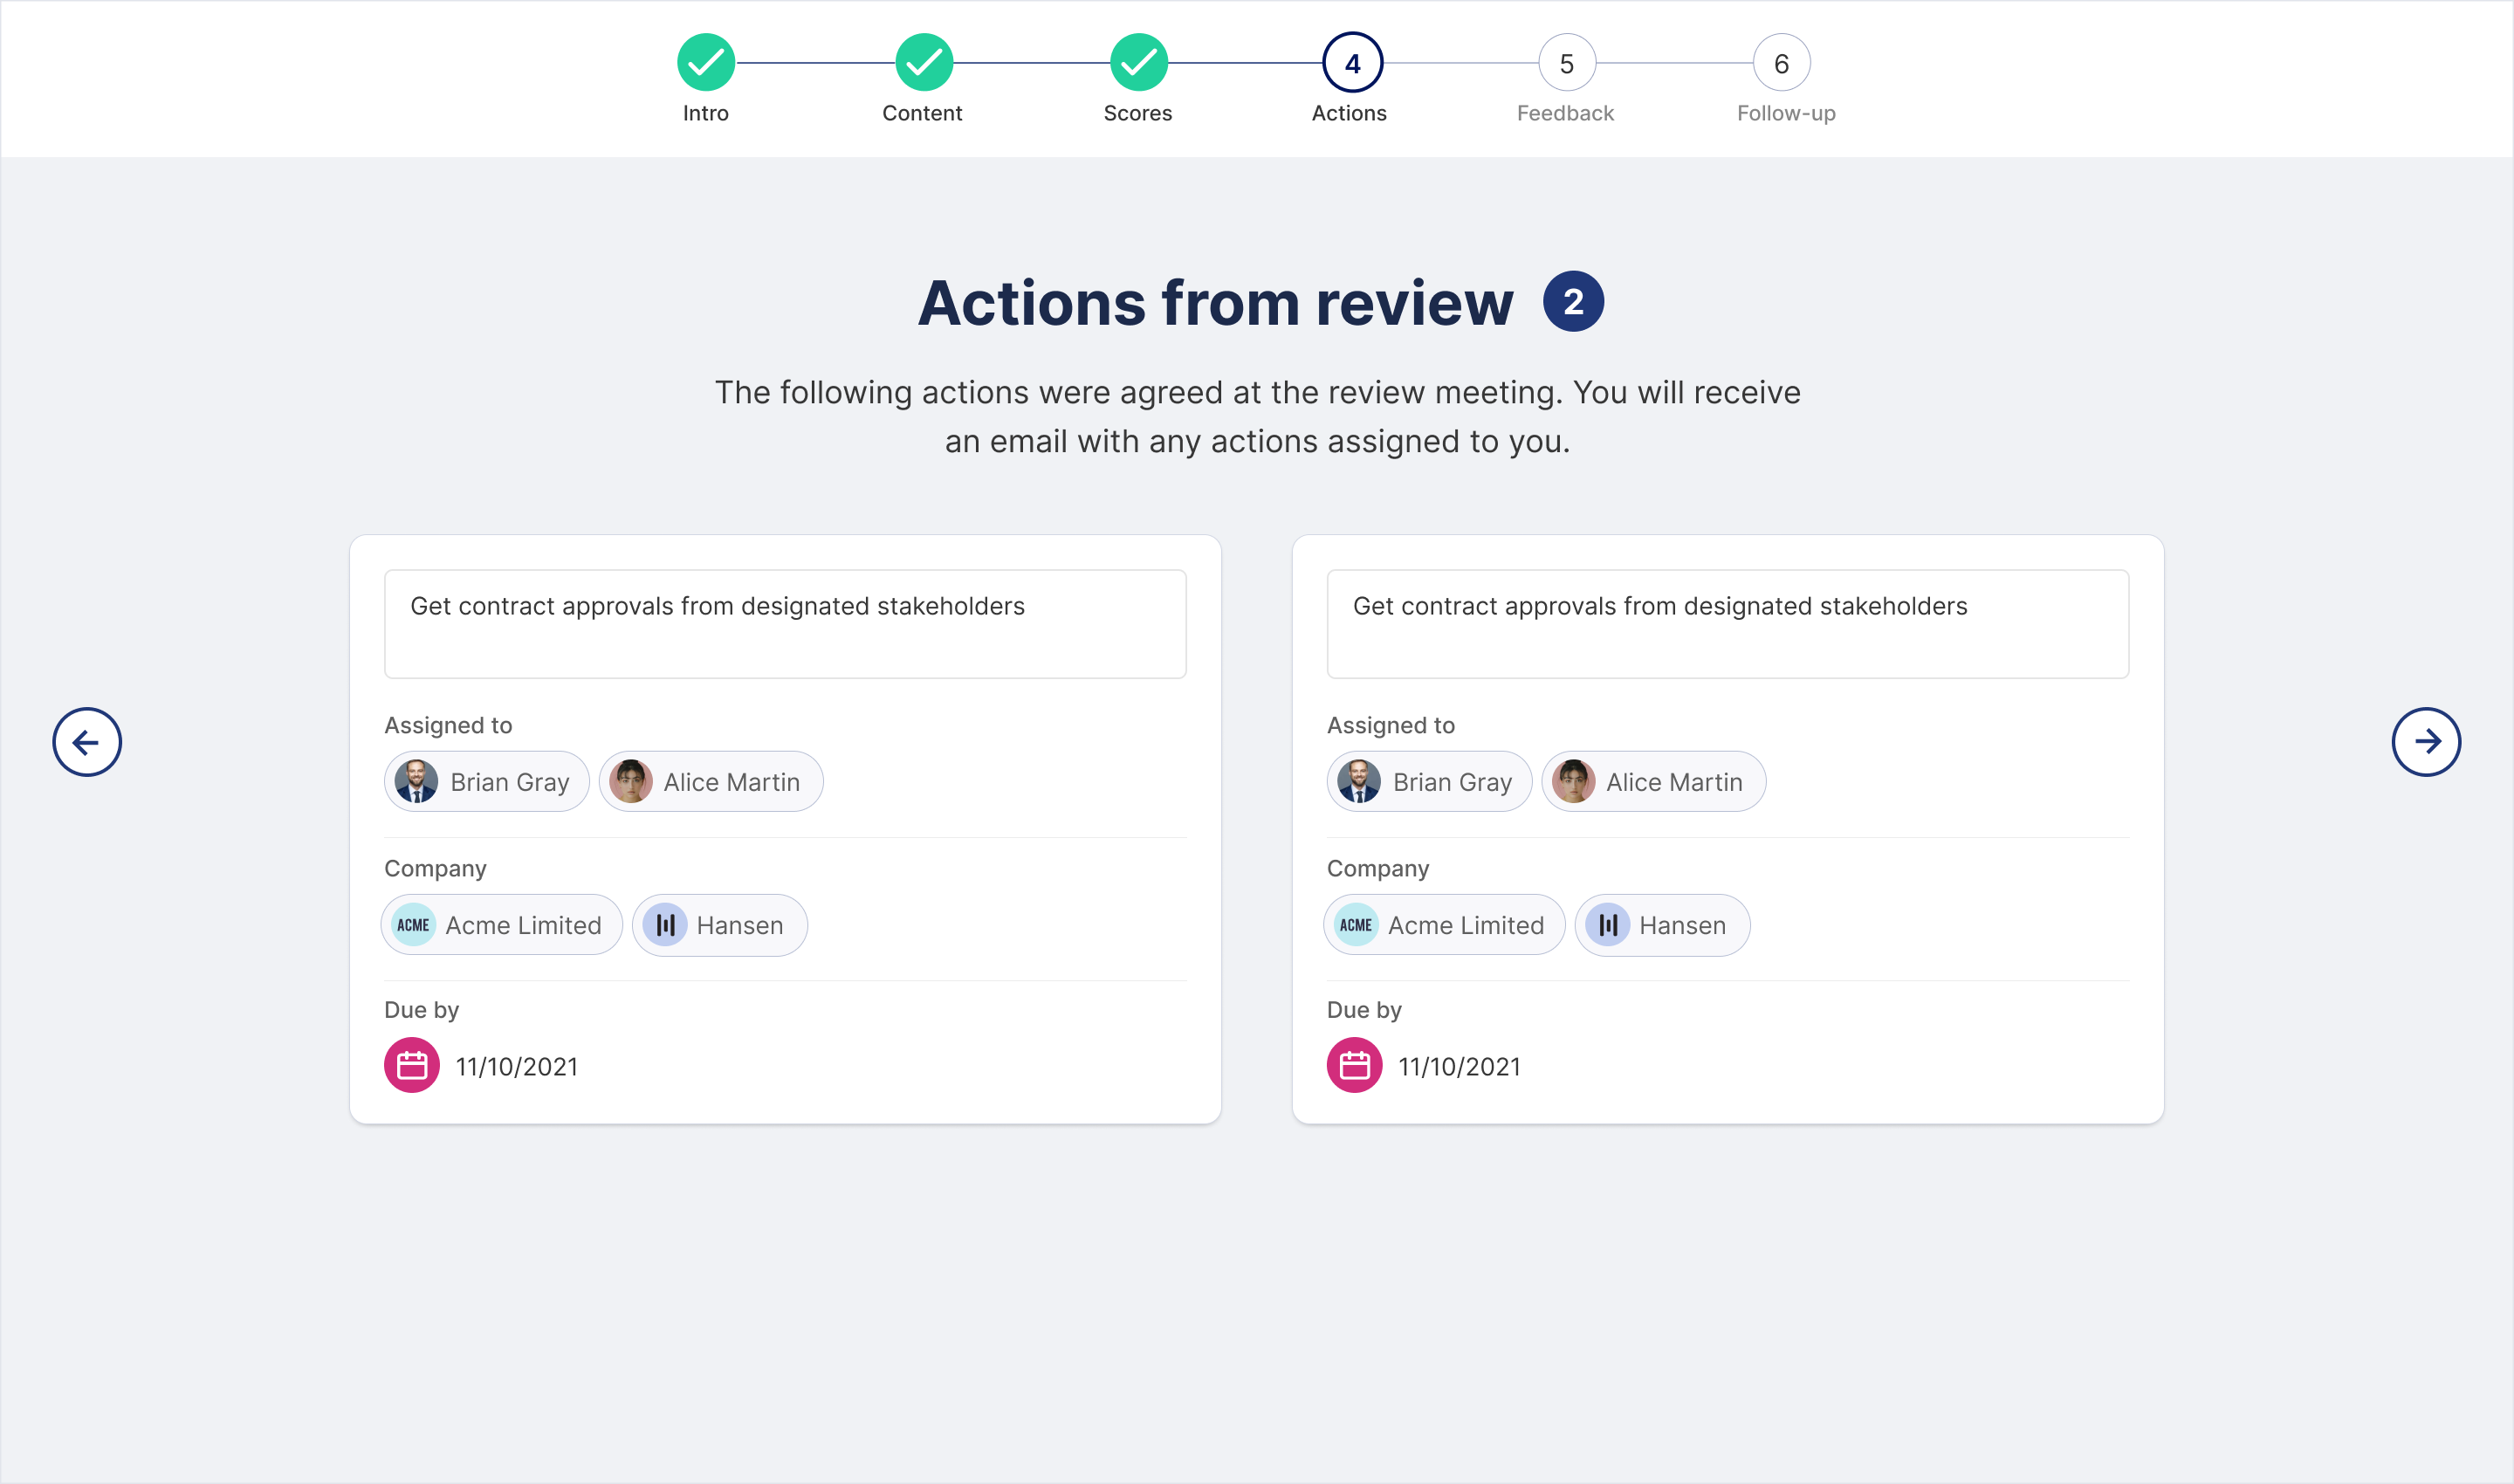Click the back navigation arrow button
The image size is (2514, 1484).
point(86,742)
